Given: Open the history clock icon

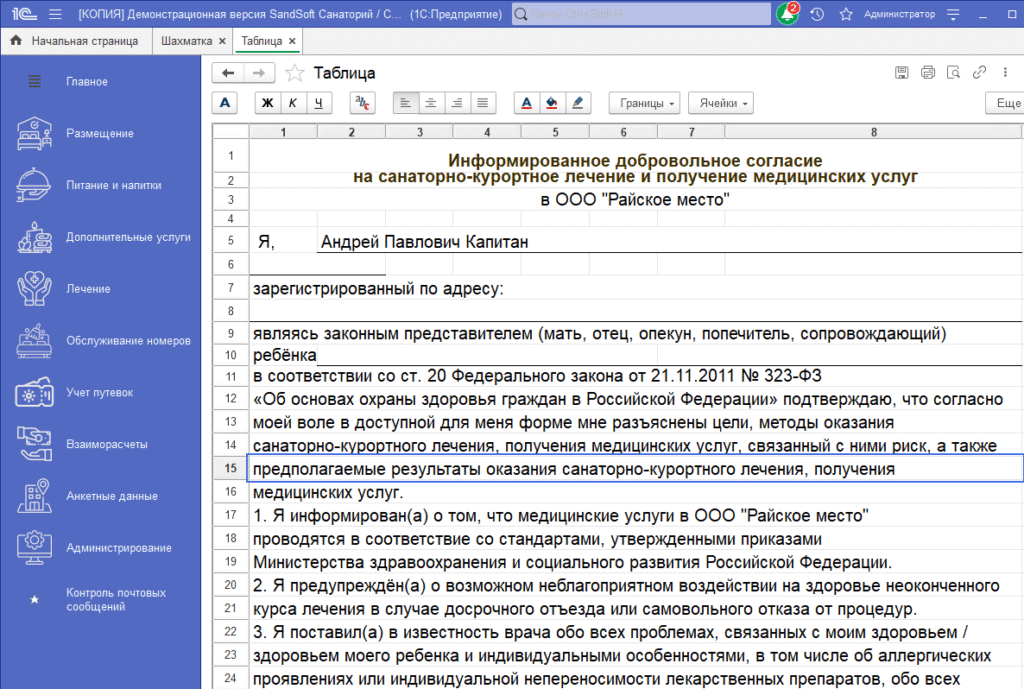Looking at the screenshot, I should tap(817, 14).
